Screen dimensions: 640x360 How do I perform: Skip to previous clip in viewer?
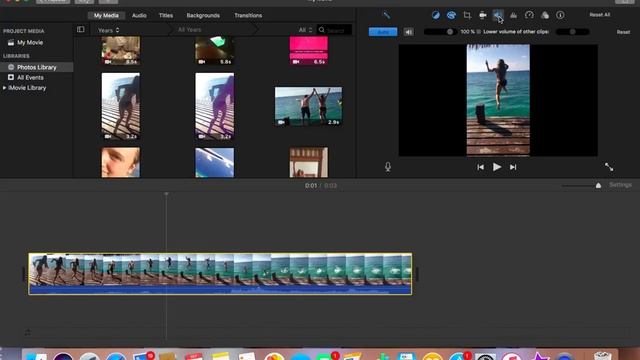click(x=480, y=167)
